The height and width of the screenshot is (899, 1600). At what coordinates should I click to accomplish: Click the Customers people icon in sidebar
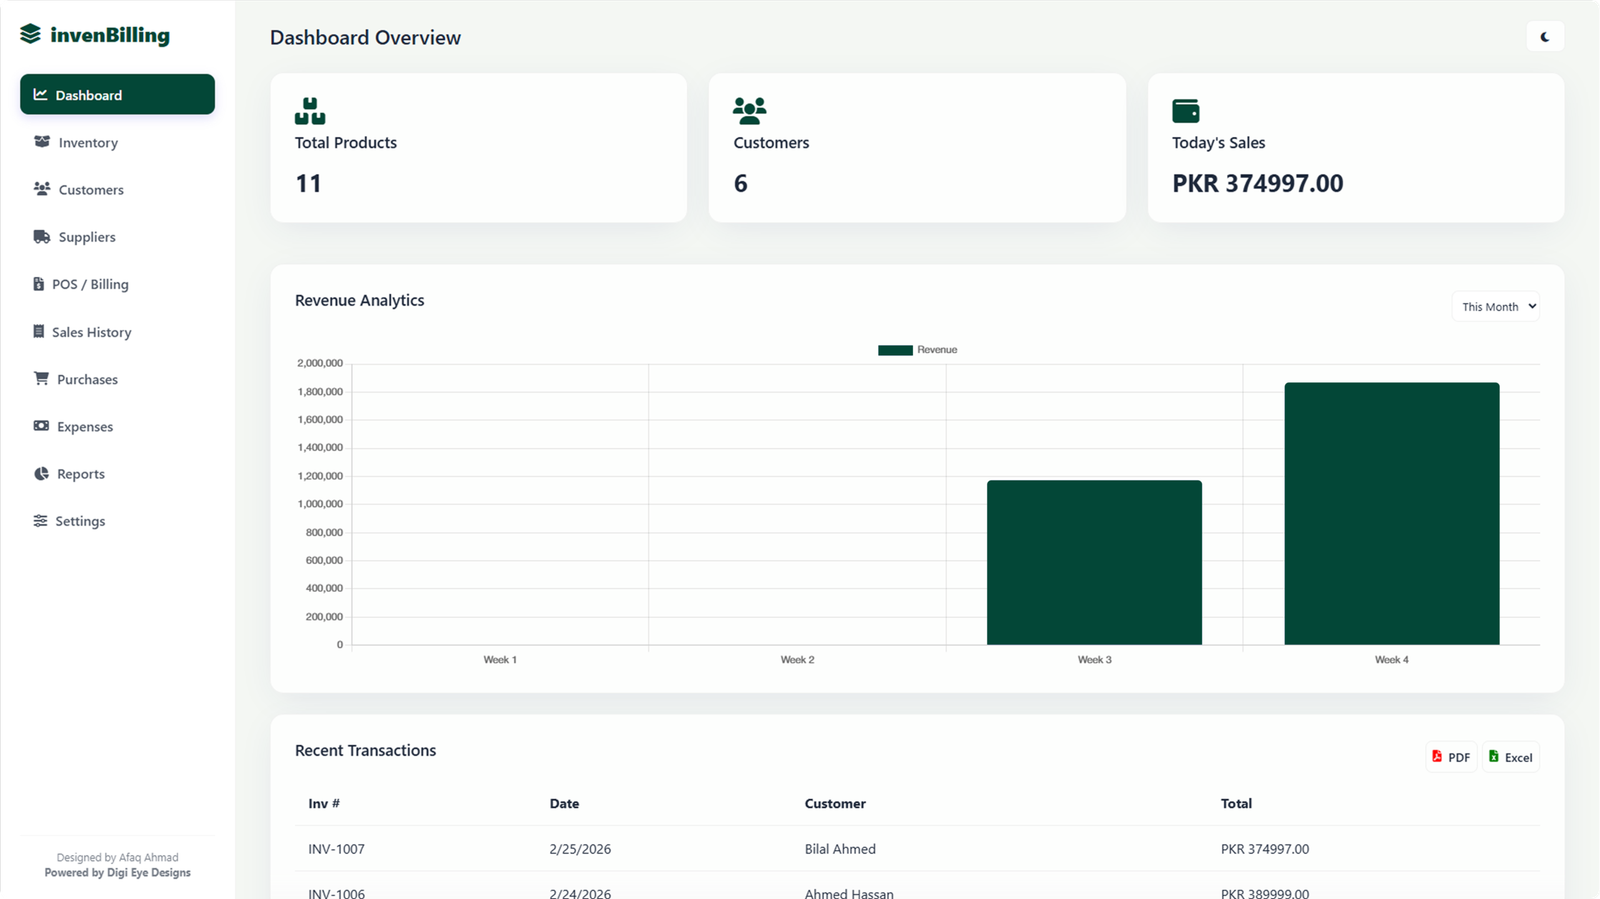[x=42, y=189]
